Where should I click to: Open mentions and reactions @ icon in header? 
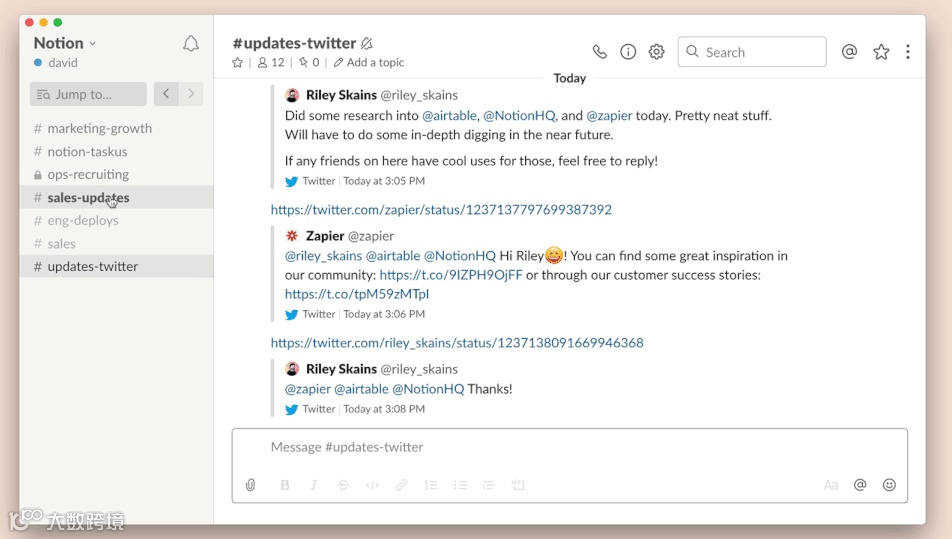(849, 52)
